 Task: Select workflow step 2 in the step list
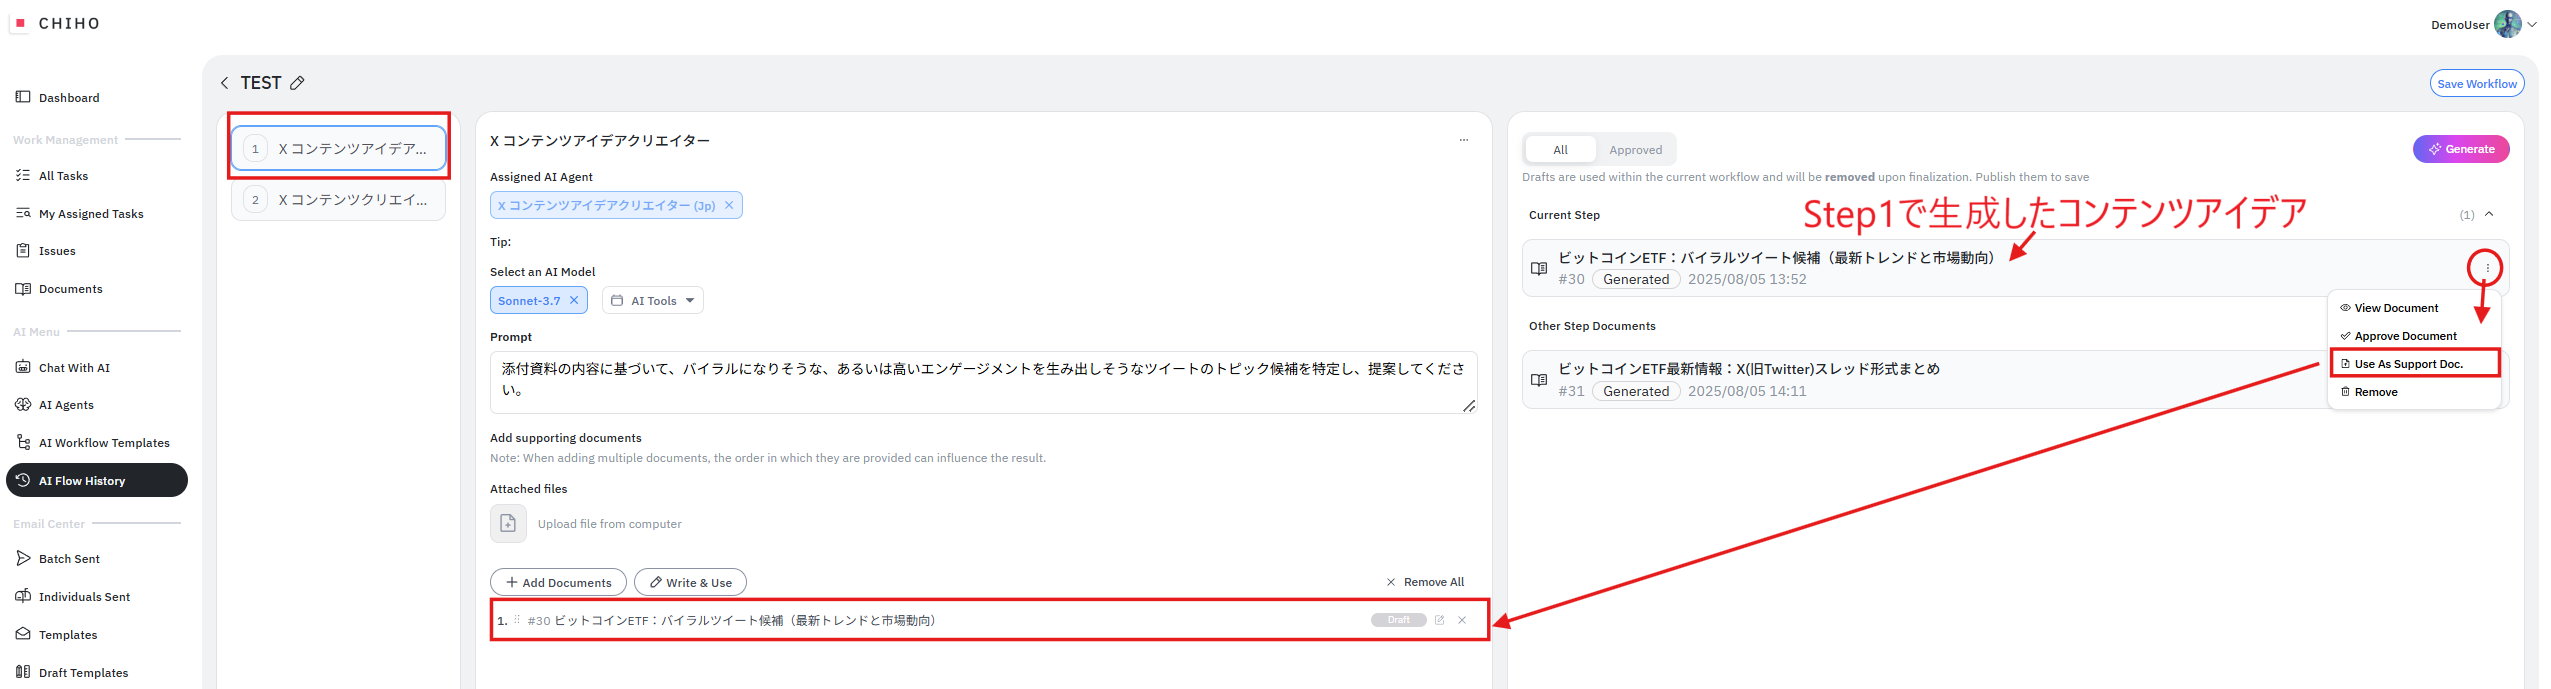tap(339, 200)
